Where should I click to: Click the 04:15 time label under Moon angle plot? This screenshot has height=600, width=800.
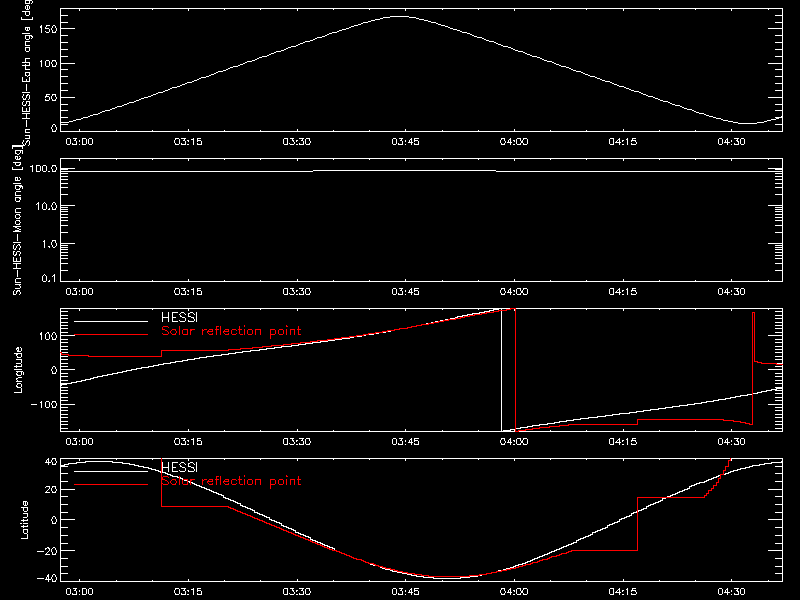coord(623,292)
